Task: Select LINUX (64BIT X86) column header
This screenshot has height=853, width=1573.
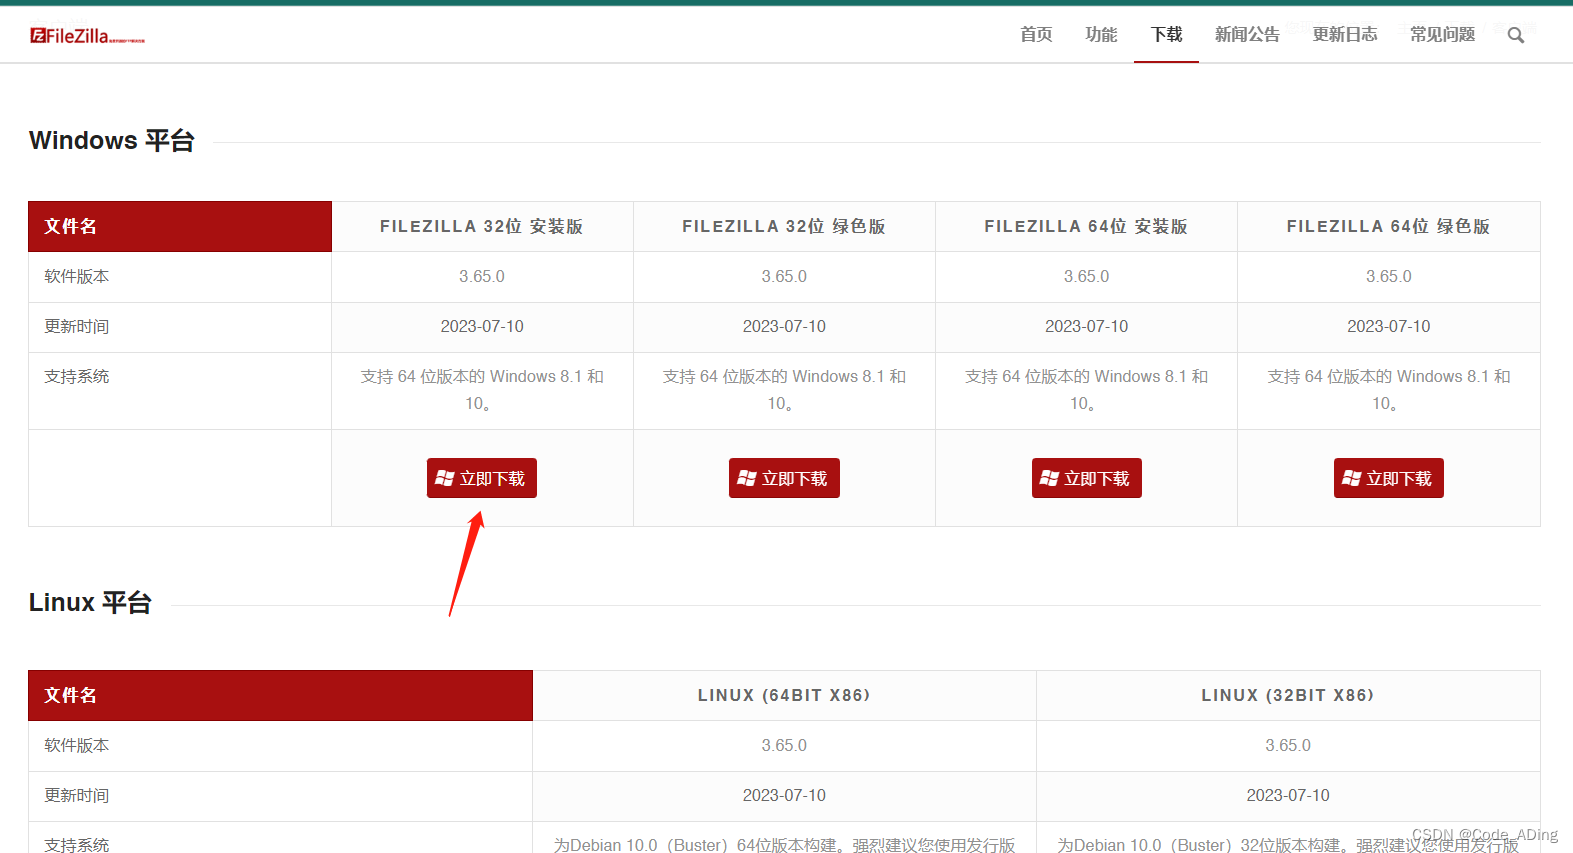Action: coord(784,696)
